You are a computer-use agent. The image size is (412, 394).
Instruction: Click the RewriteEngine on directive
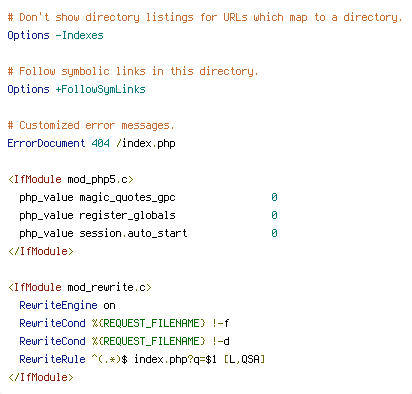(x=67, y=305)
